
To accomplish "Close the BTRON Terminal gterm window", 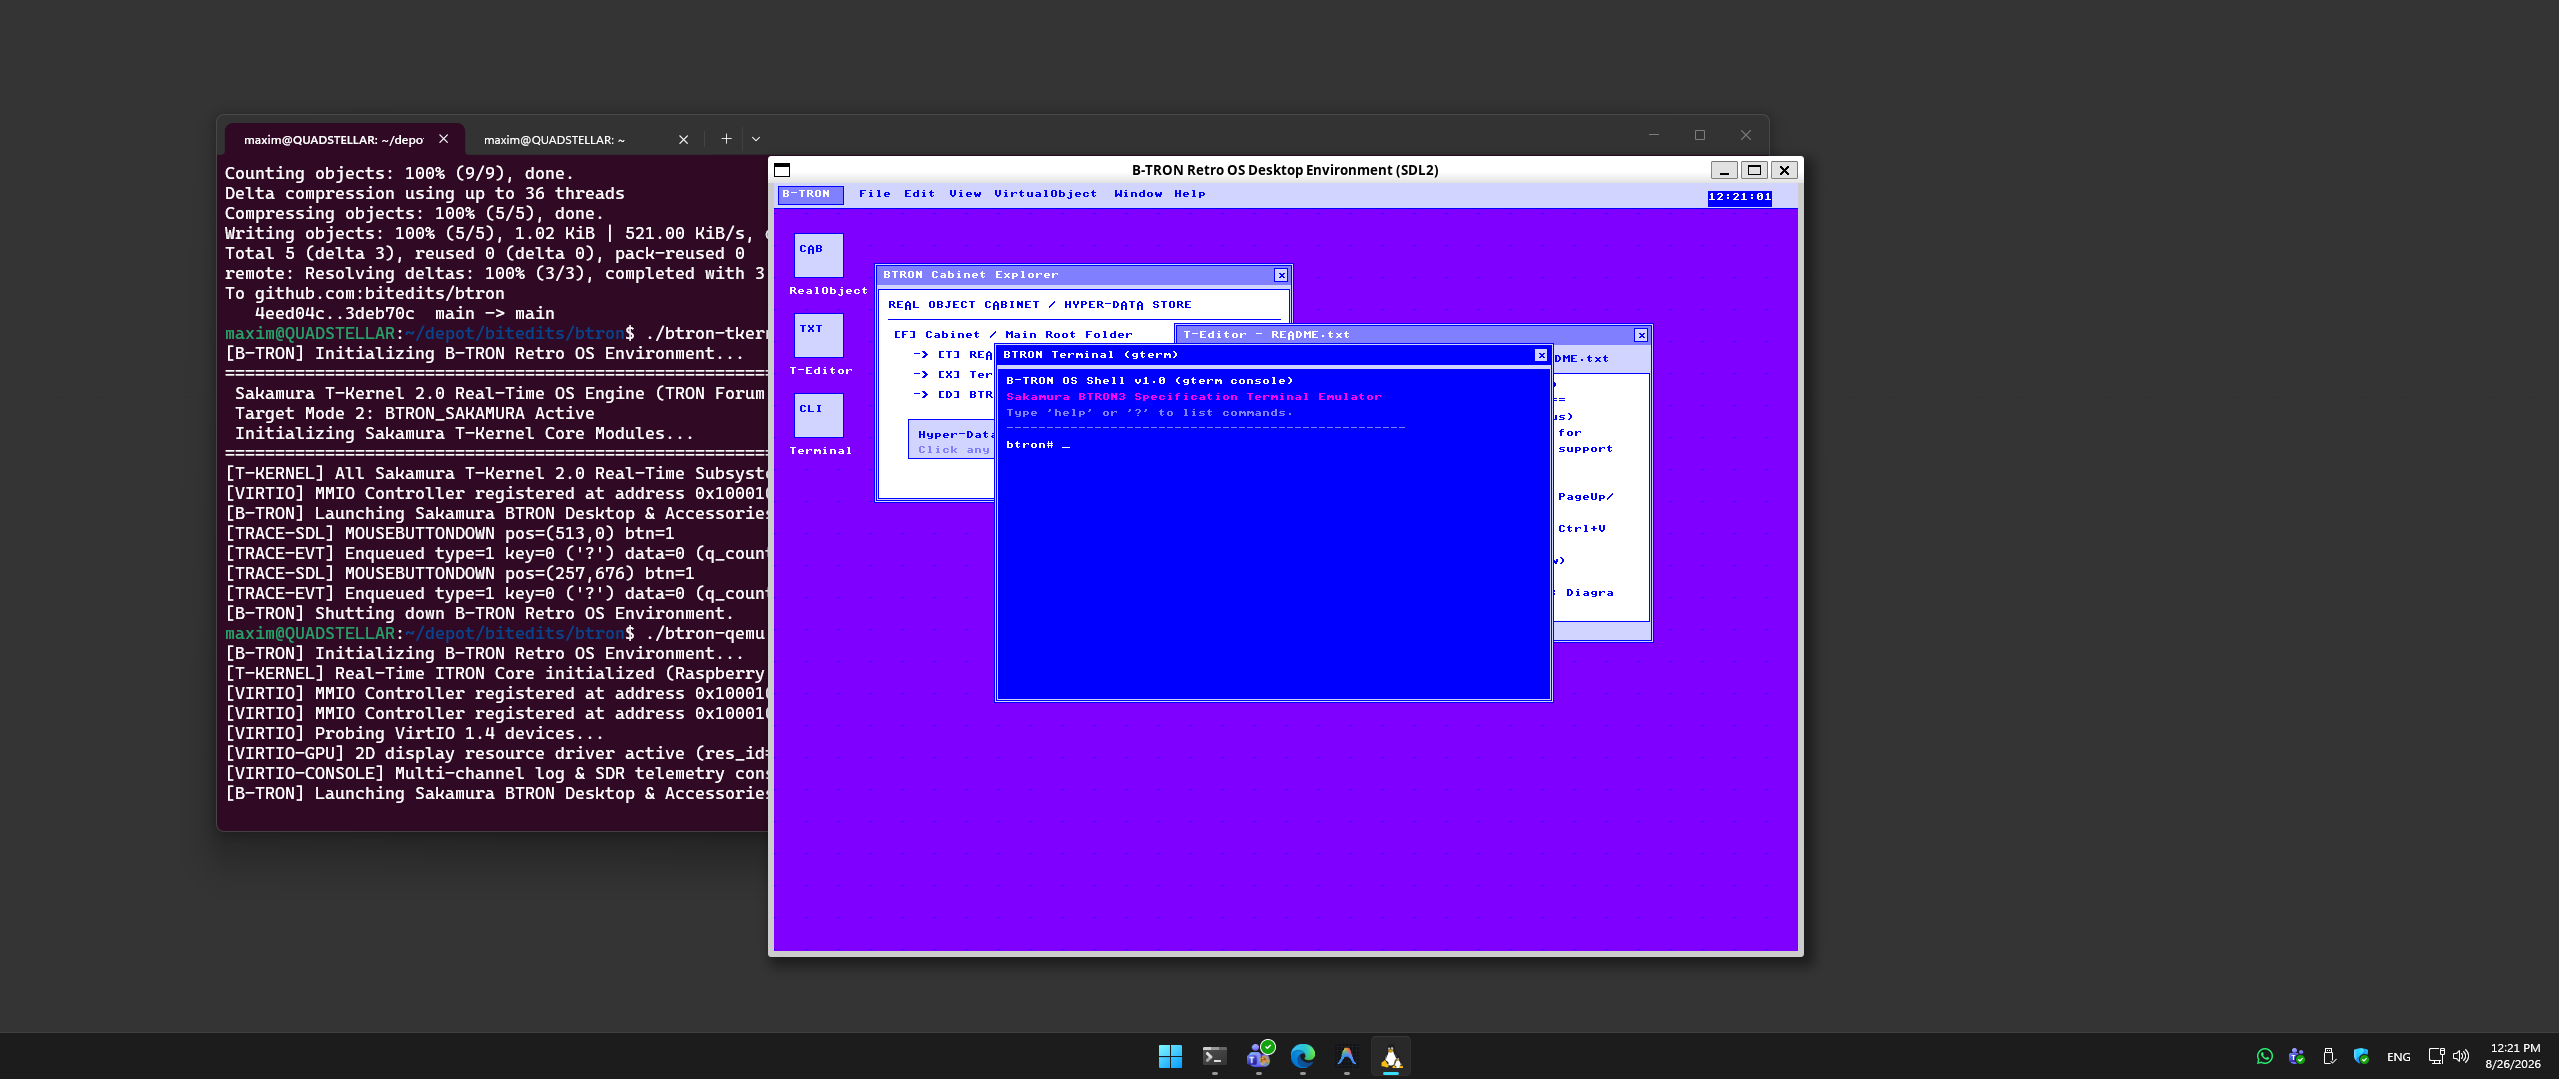I will 1541,355.
